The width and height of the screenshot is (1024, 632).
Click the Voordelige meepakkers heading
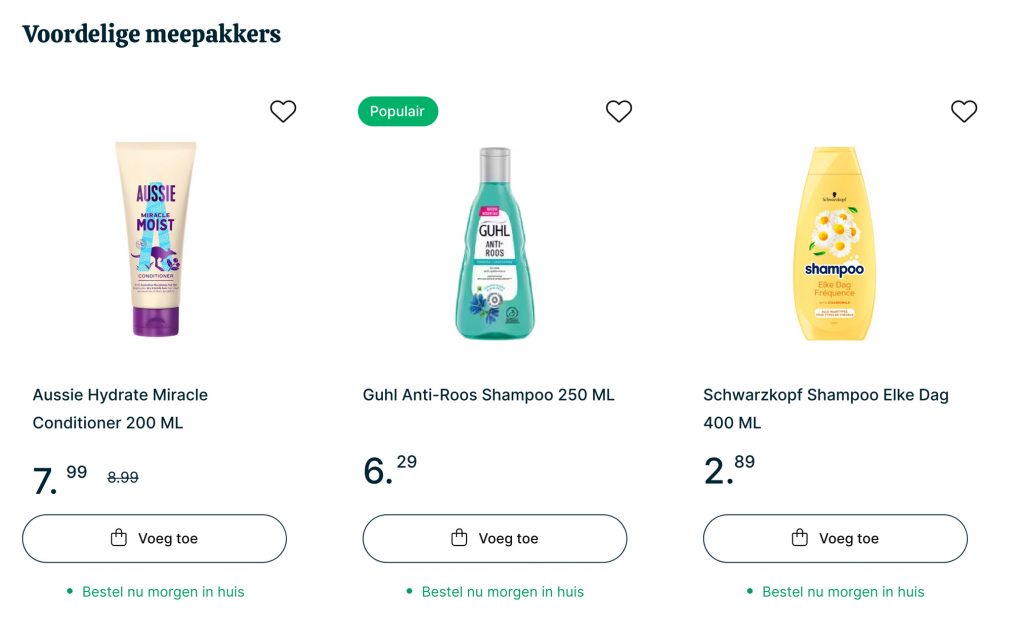point(151,34)
